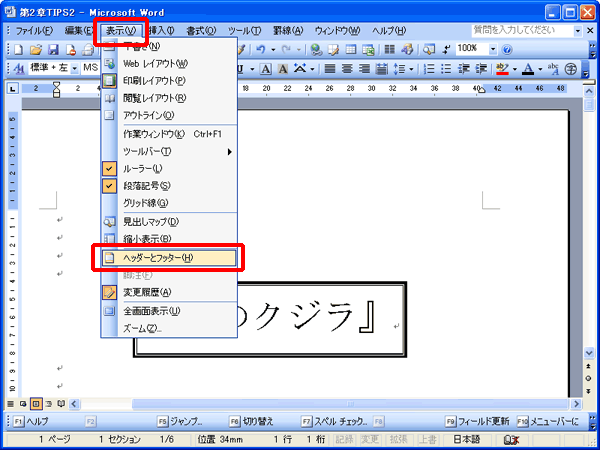
Task: Open the Font Color dropdown arrow
Action: 540,69
